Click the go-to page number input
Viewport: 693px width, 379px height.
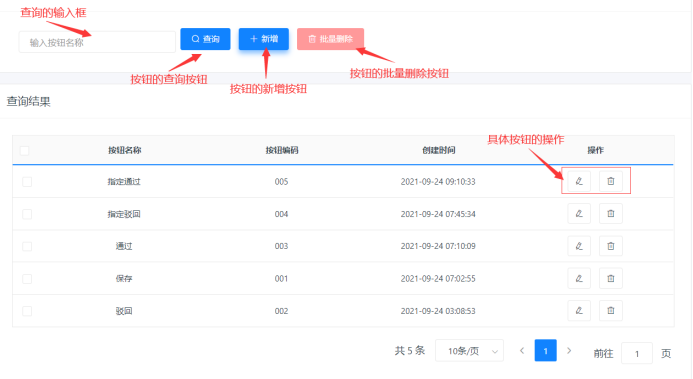point(637,353)
